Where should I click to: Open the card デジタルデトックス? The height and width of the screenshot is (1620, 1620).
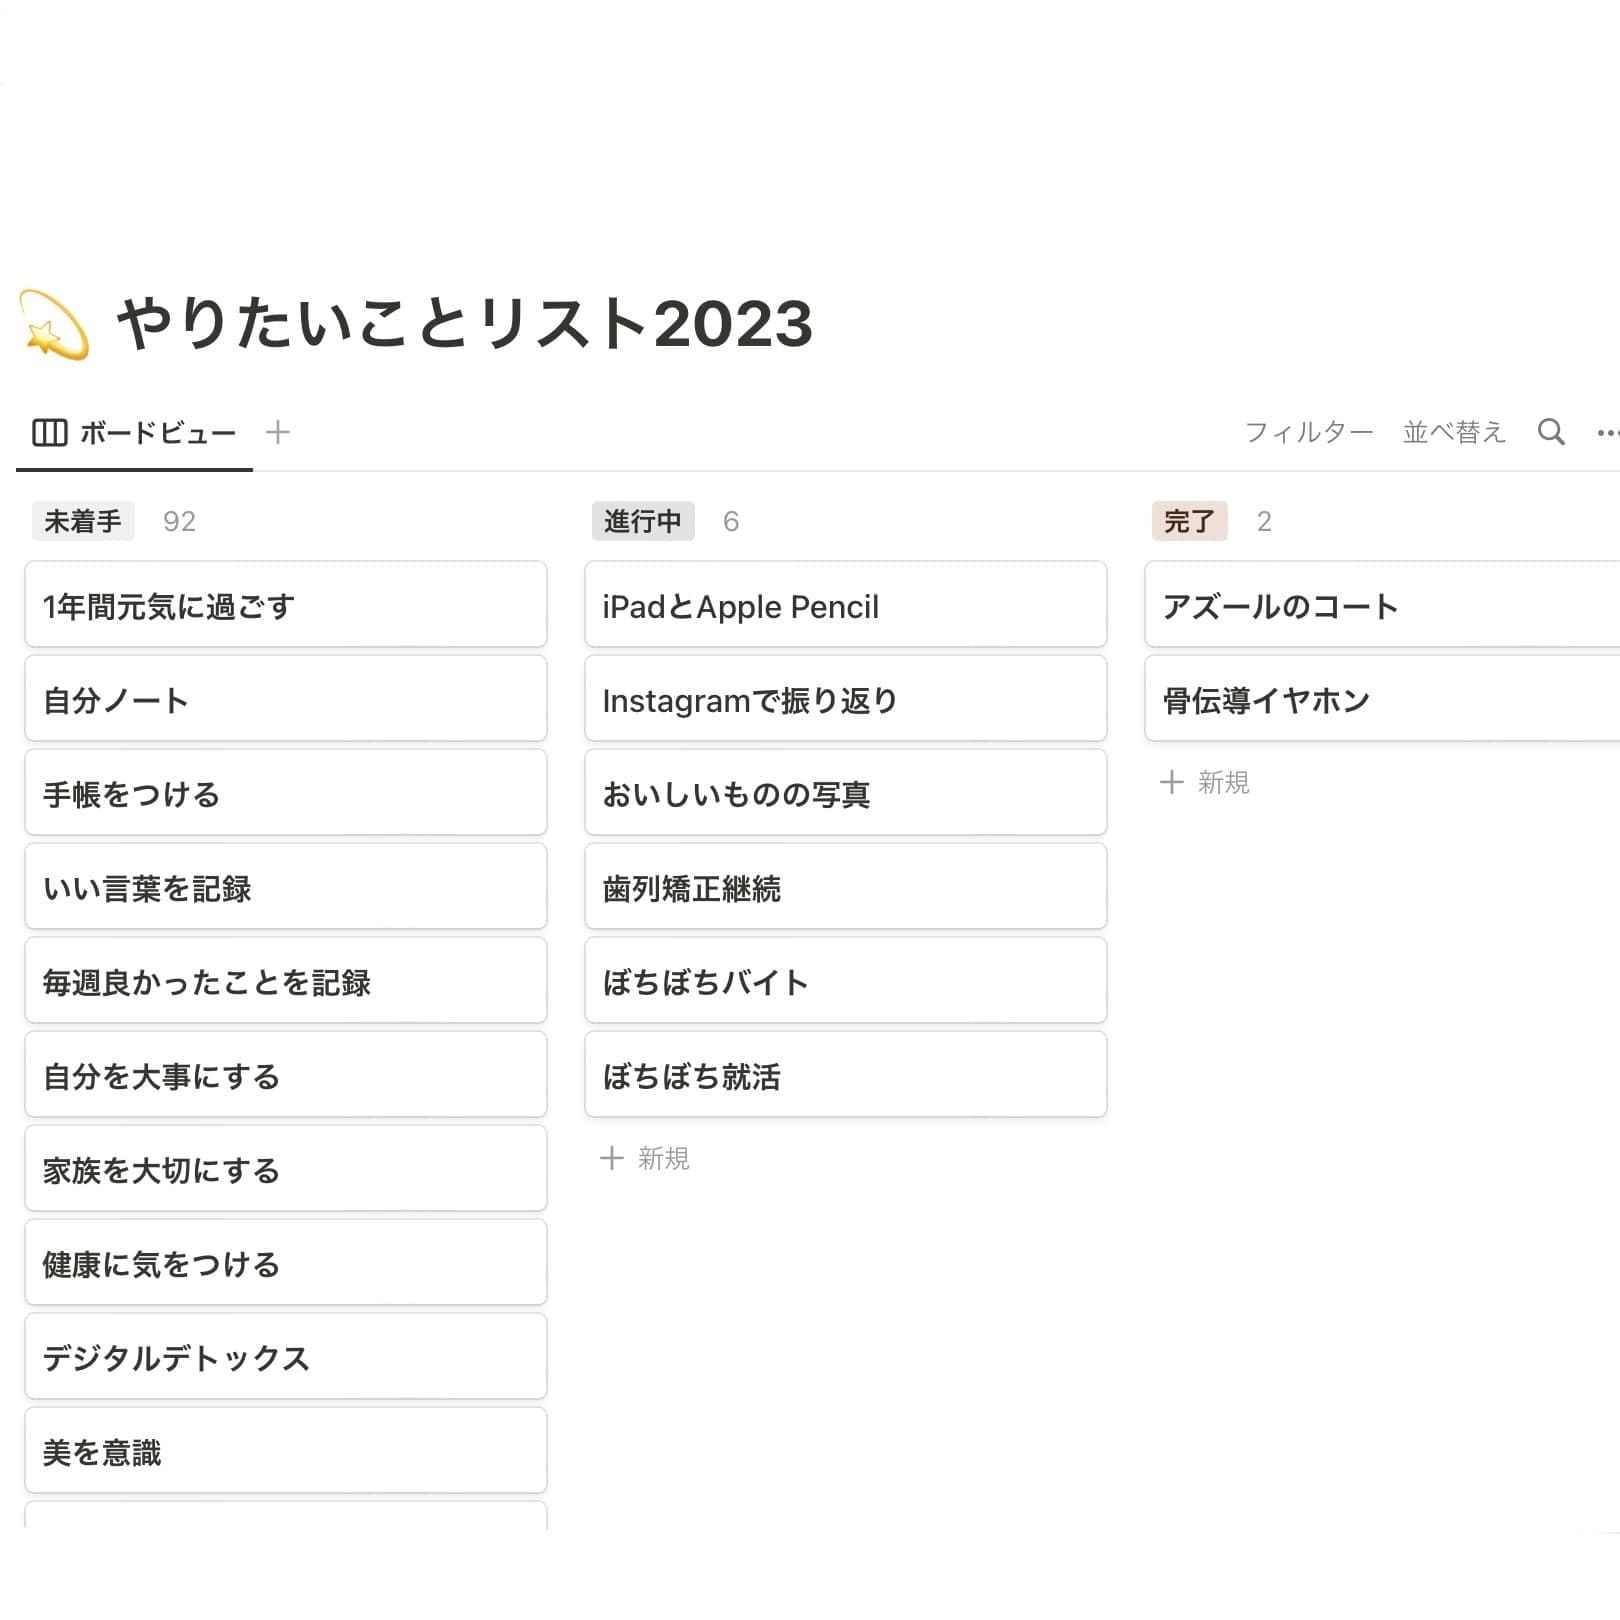tap(285, 1357)
